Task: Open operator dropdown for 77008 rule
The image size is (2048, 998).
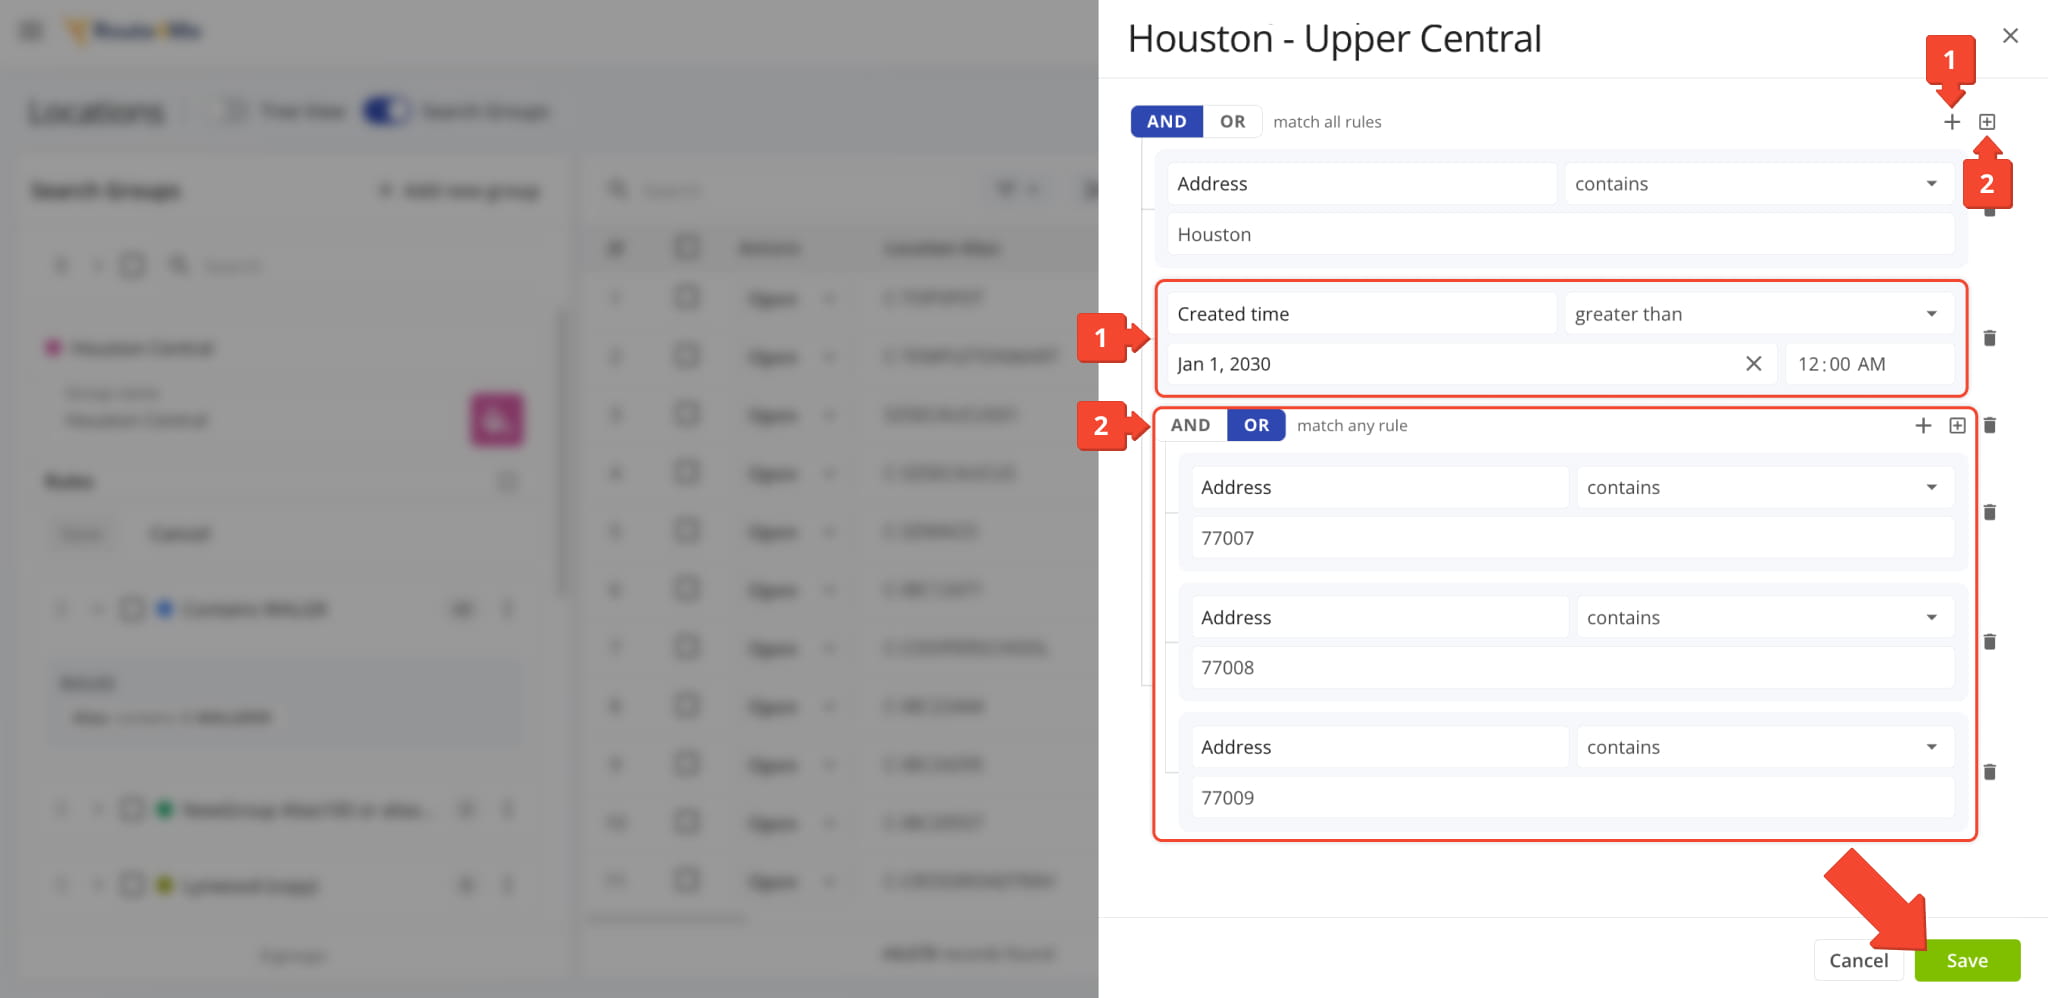Action: 1765,617
